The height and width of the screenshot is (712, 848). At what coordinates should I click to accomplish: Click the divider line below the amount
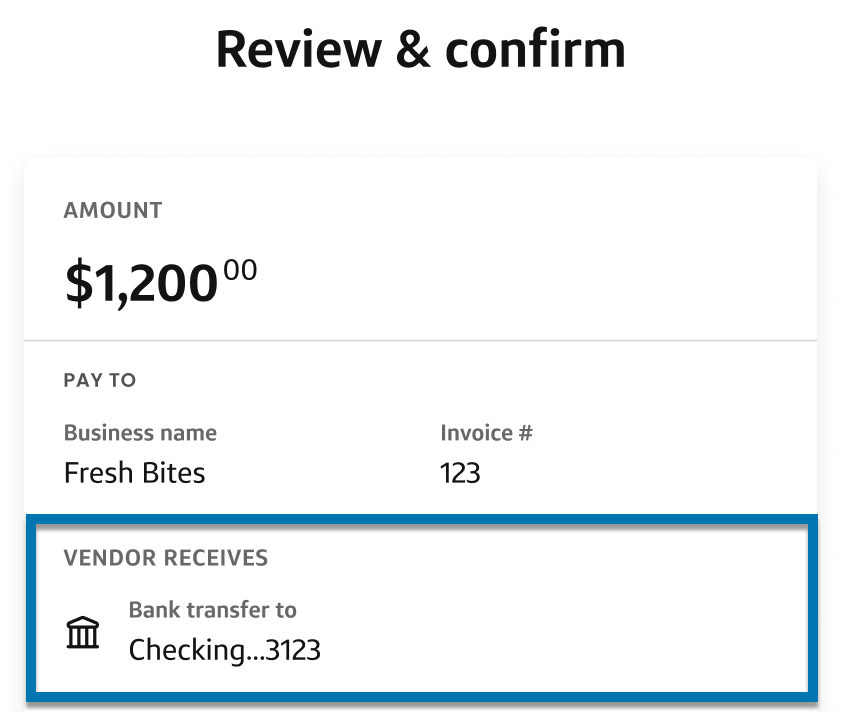click(420, 341)
